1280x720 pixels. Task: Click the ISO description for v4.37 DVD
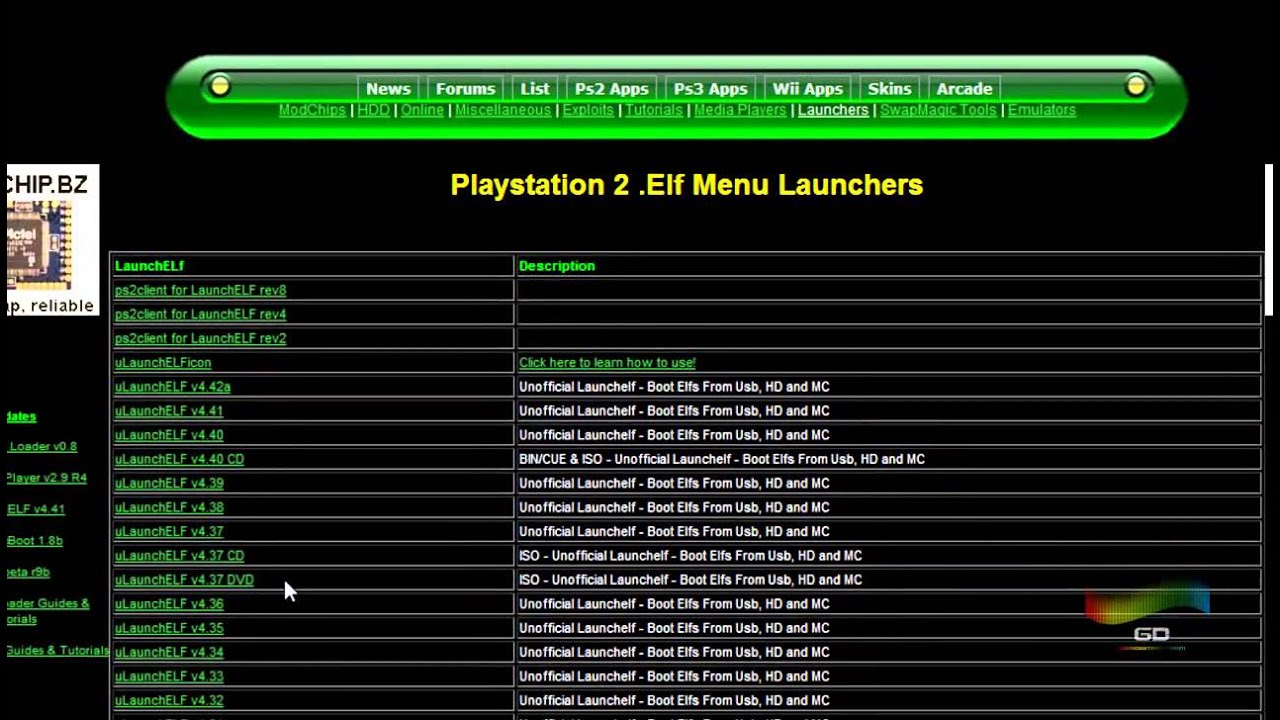690,580
